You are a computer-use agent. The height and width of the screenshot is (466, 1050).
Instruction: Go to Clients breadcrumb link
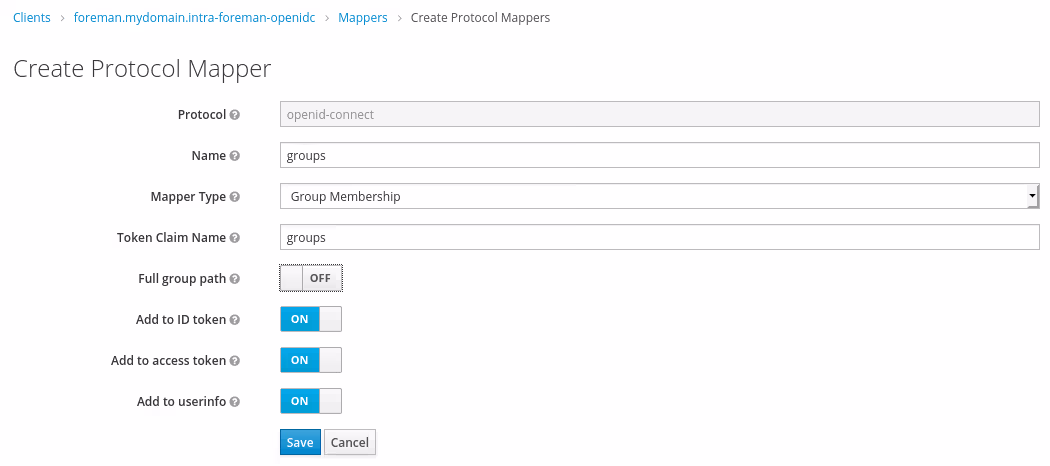coord(32,18)
